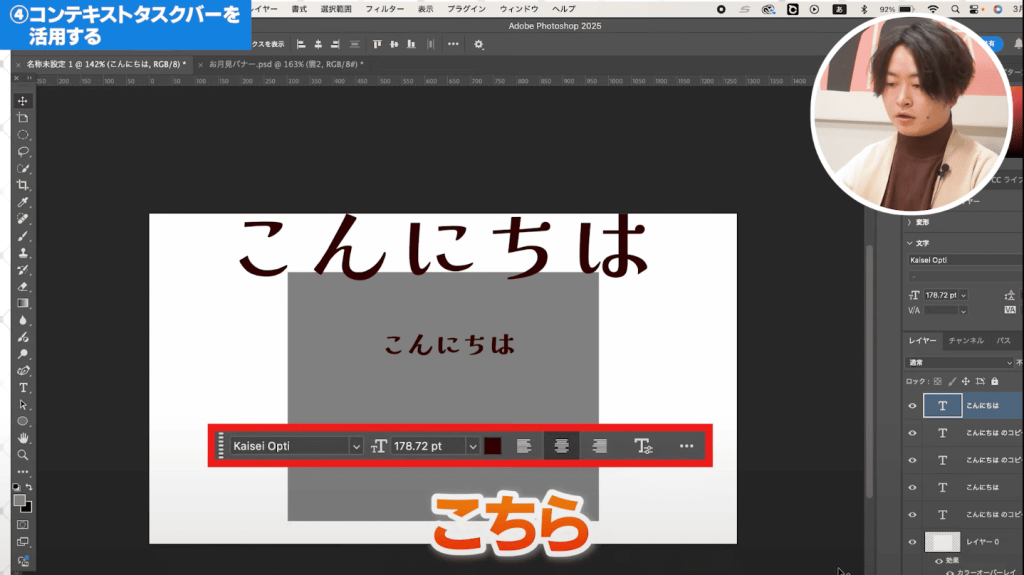Image resolution: width=1024 pixels, height=575 pixels.
Task: Select the Horizontal Type tool
Action: [x=23, y=387]
